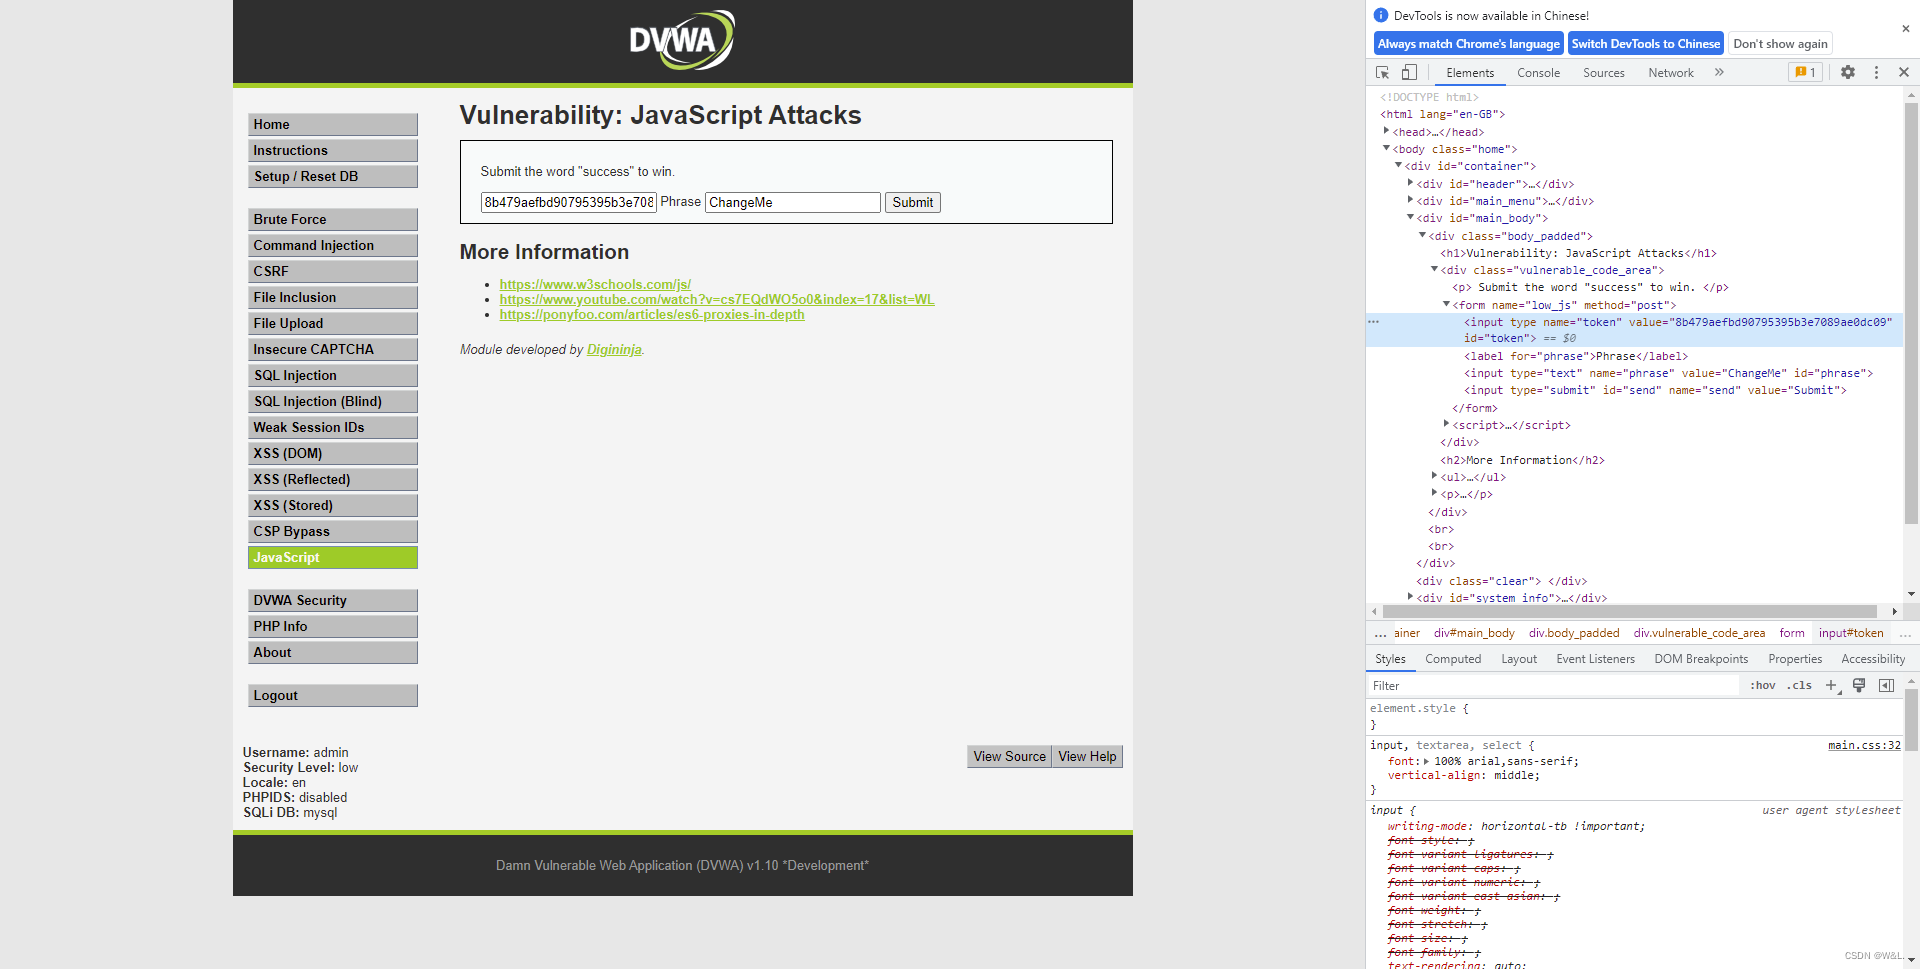This screenshot has width=1920, height=969.
Task: Open Brute Force menu item
Action: click(333, 219)
